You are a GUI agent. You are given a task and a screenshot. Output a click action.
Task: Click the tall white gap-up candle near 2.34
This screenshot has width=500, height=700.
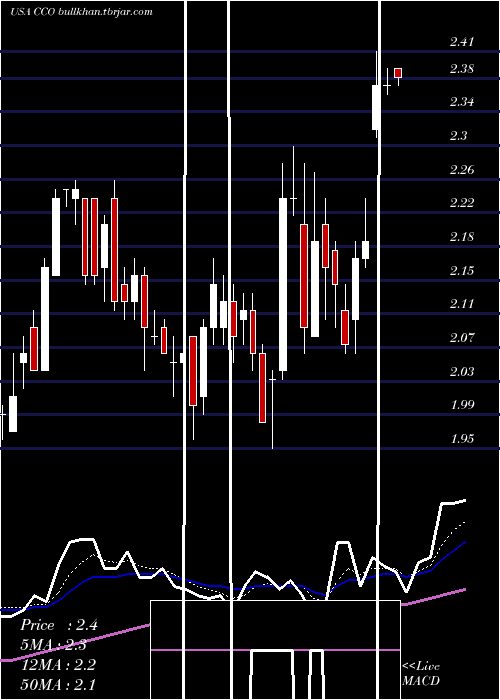[376, 107]
